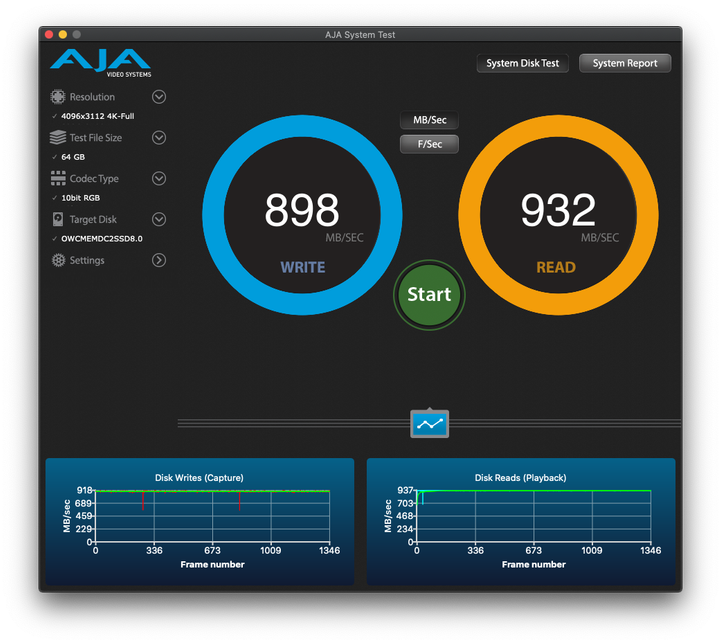Click the Resolution monitor icon
This screenshot has width=720, height=642.
[x=58, y=97]
